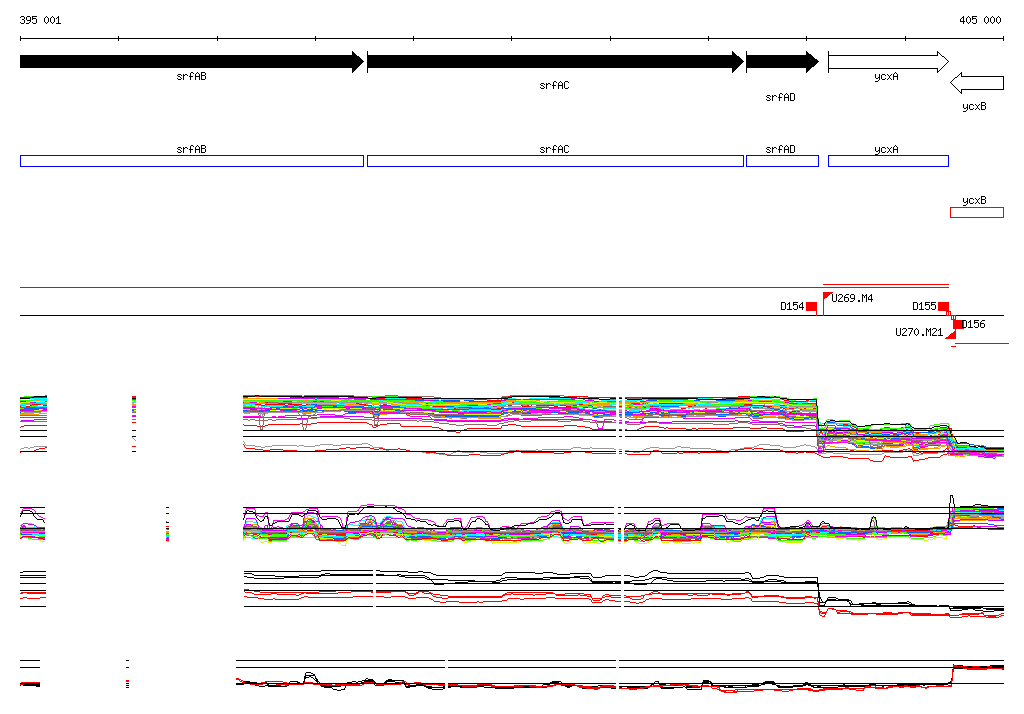Click the ycxA label under white arrow

886,77
